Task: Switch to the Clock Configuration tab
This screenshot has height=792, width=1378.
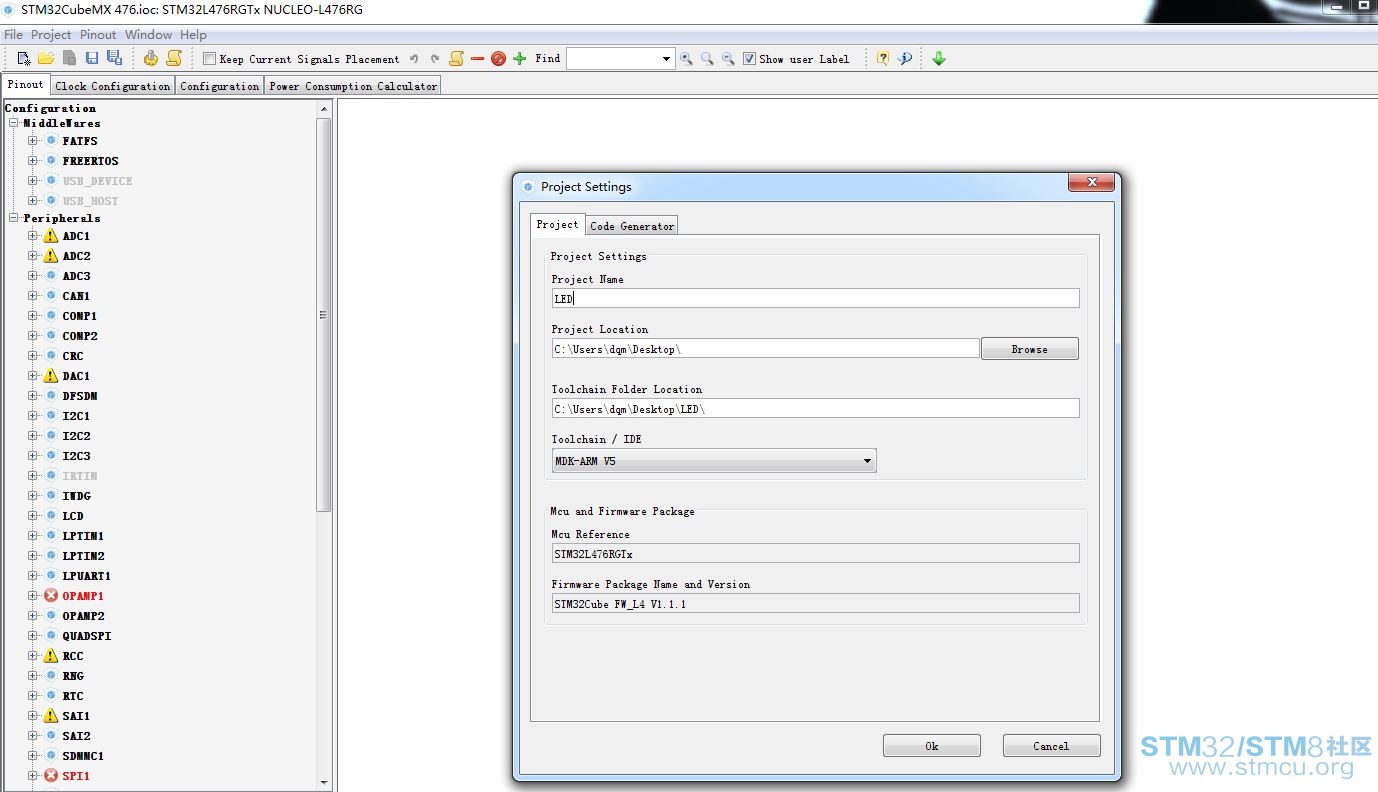Action: [113, 86]
